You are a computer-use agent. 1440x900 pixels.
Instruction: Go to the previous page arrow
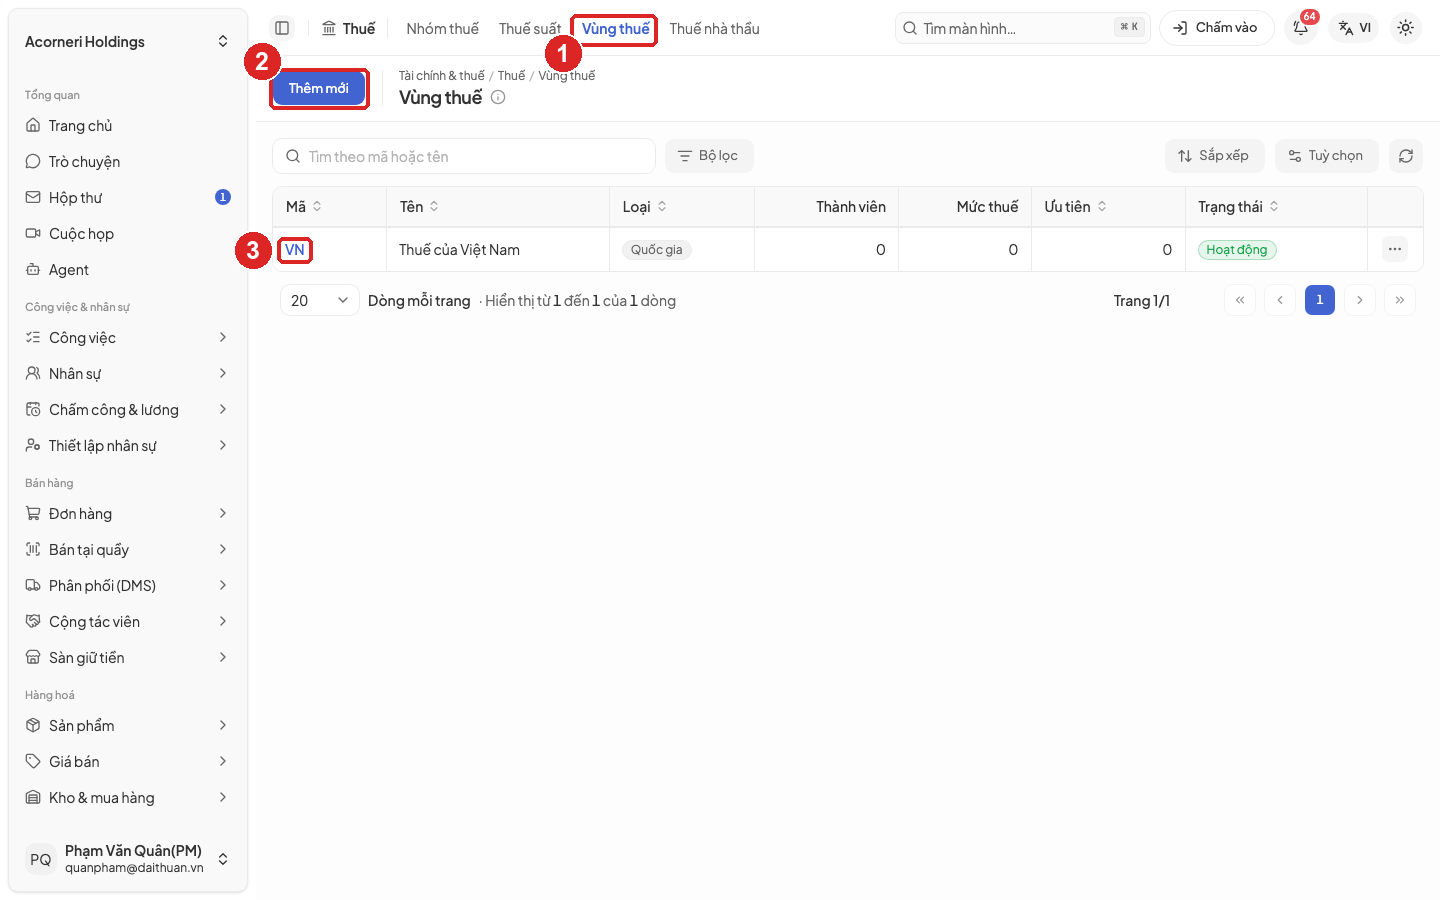1280,300
